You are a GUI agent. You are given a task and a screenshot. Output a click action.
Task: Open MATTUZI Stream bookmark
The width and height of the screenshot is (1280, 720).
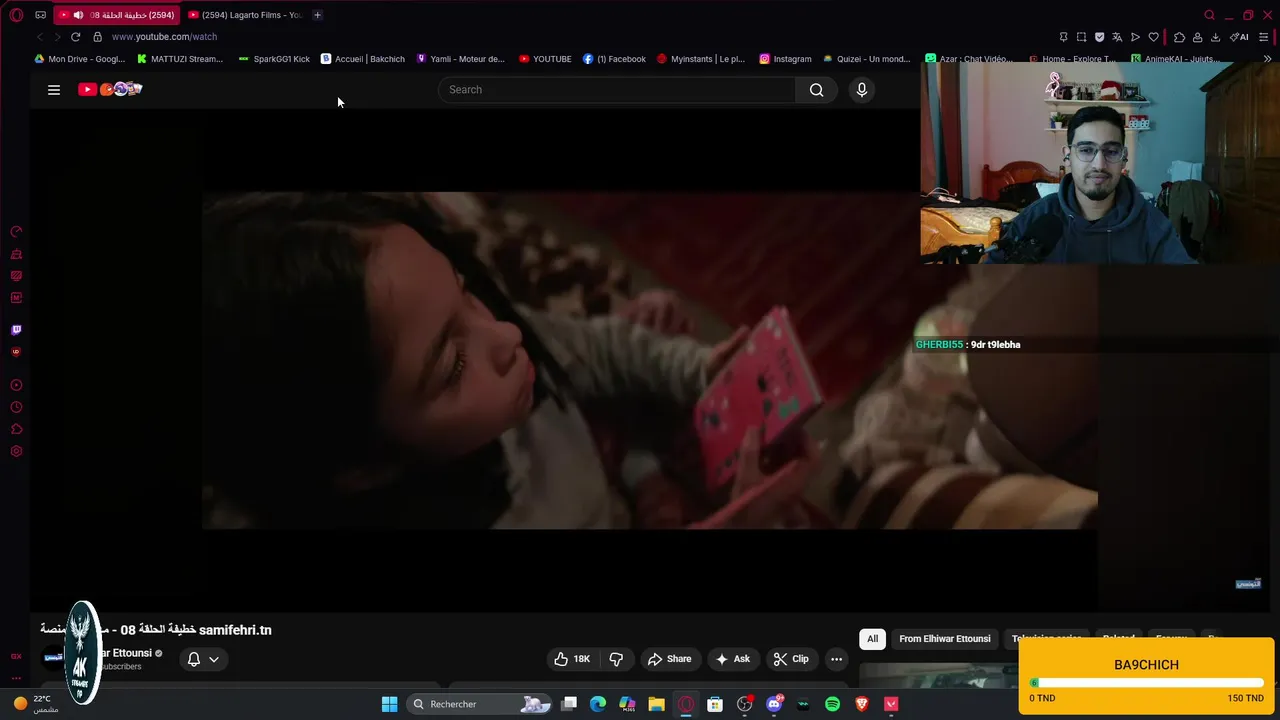180,59
